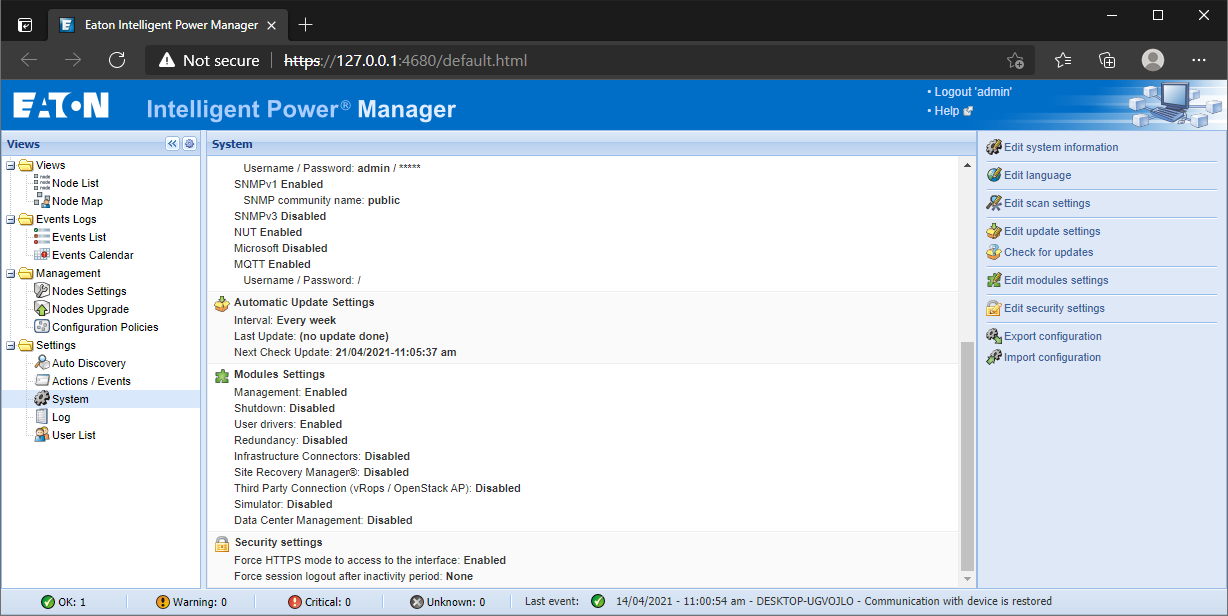Open the browser profile menu

(x=1153, y=60)
